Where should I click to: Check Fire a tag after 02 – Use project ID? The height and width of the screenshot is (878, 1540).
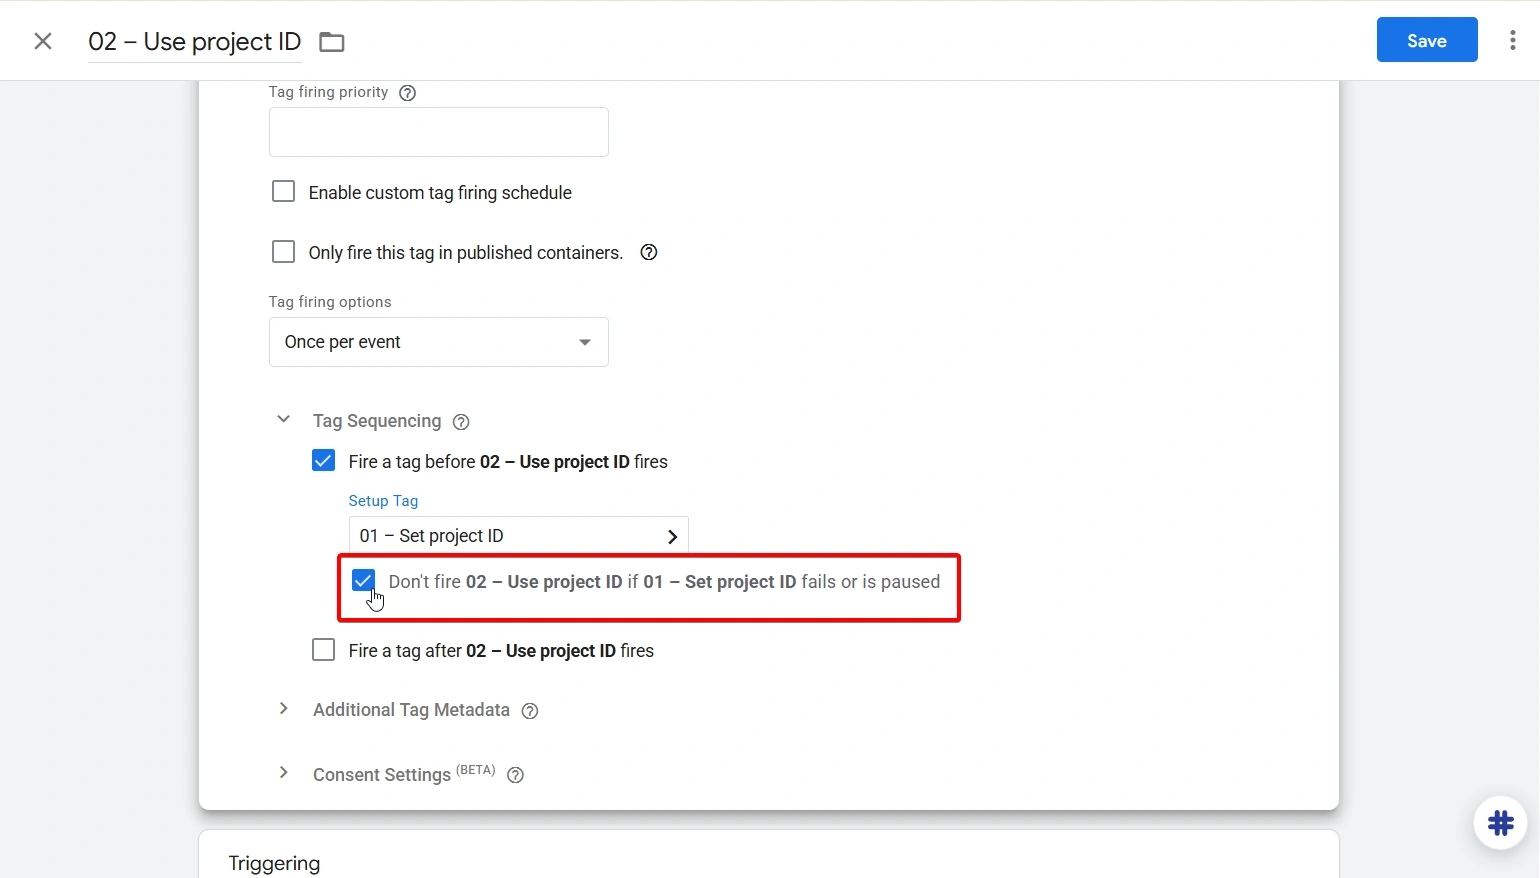pos(324,650)
